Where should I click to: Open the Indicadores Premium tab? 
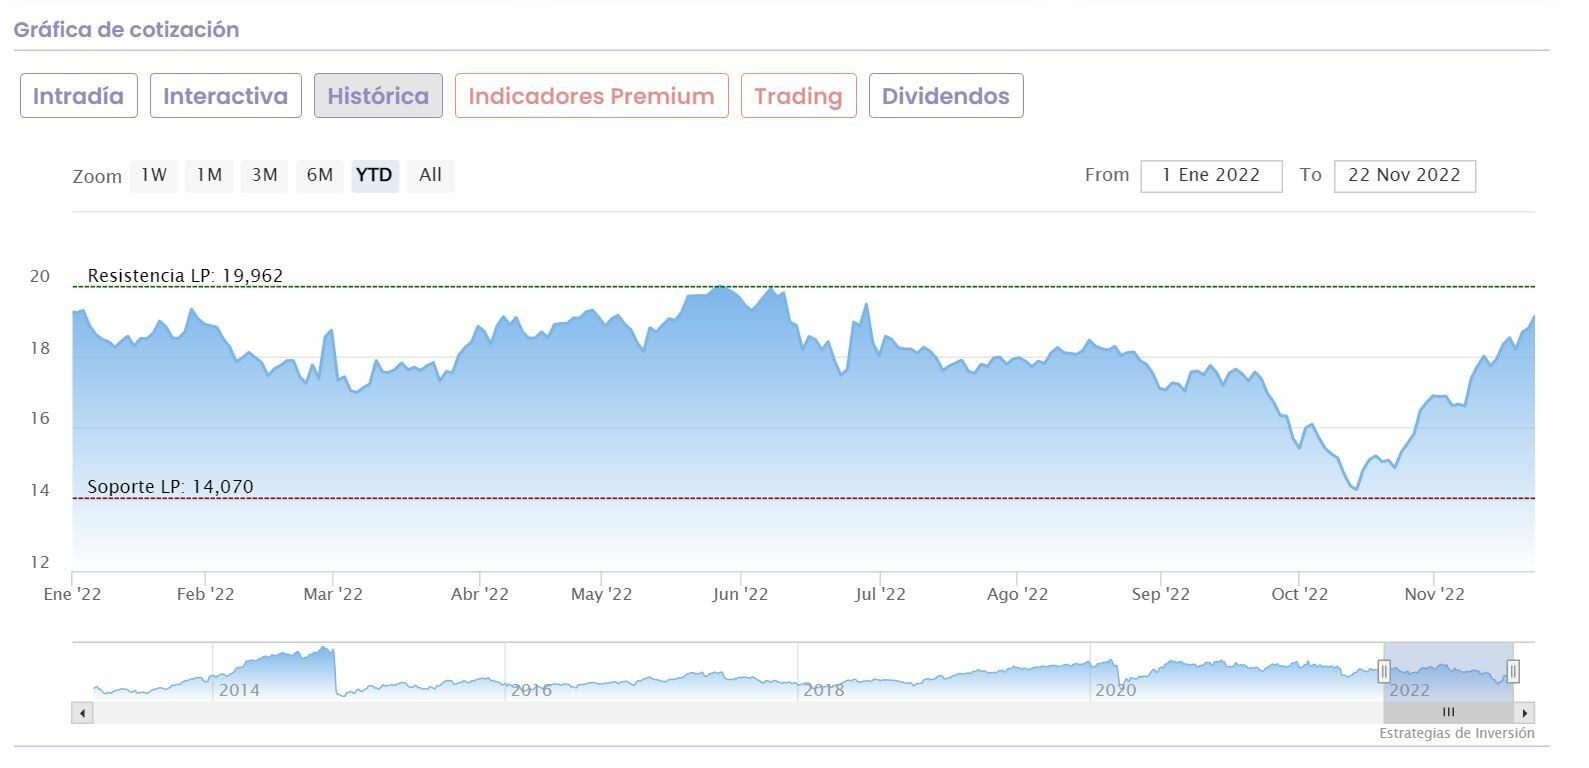pos(591,96)
